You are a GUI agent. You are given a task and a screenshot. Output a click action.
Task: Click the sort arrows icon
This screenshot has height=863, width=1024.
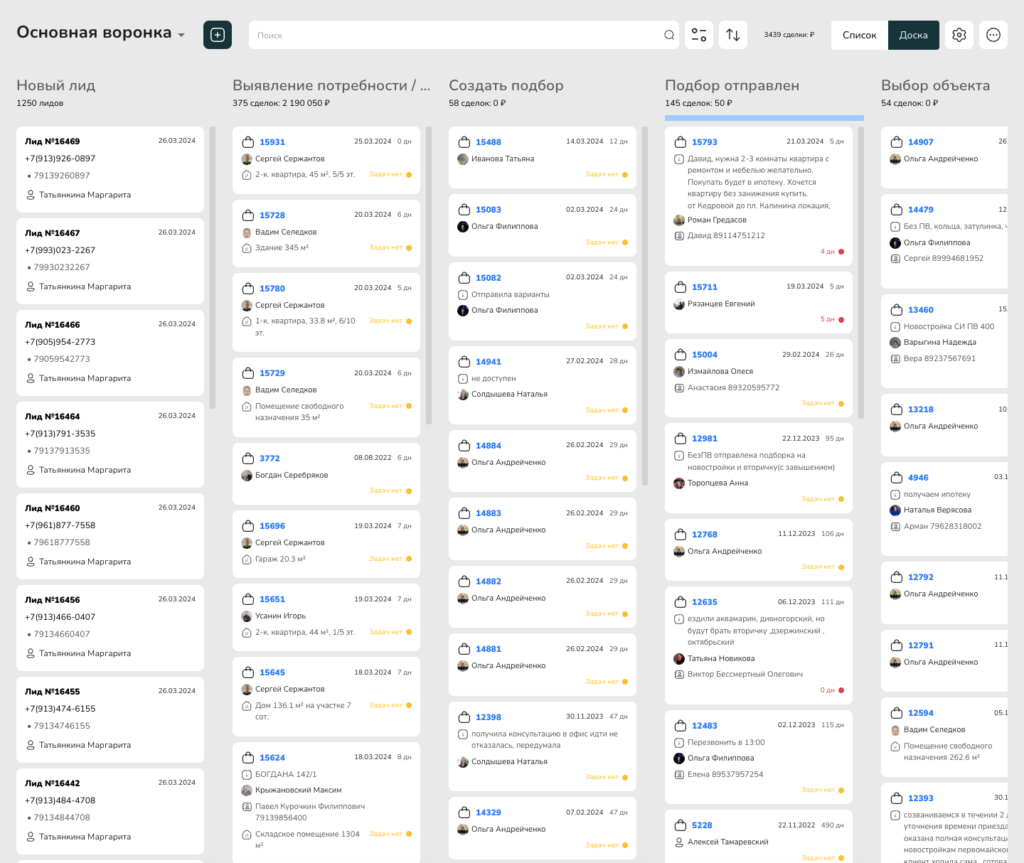coord(733,35)
